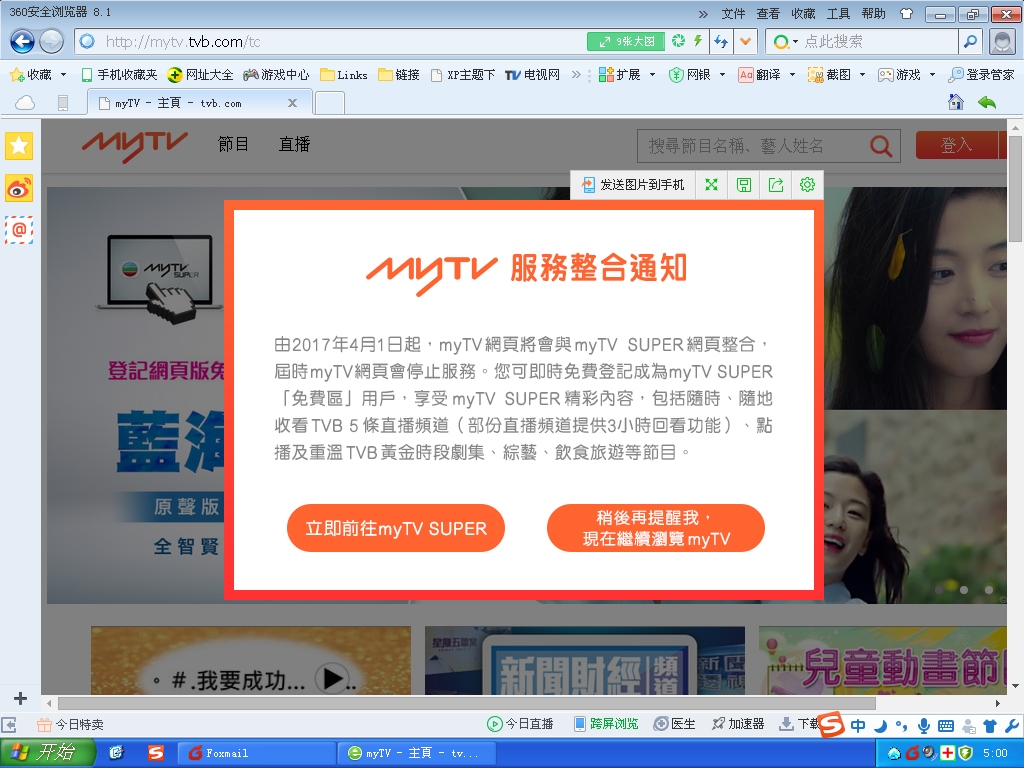Image resolution: width=1024 pixels, height=768 pixels.
Task: Open the XP主题下 bookmark
Action: coord(463,75)
